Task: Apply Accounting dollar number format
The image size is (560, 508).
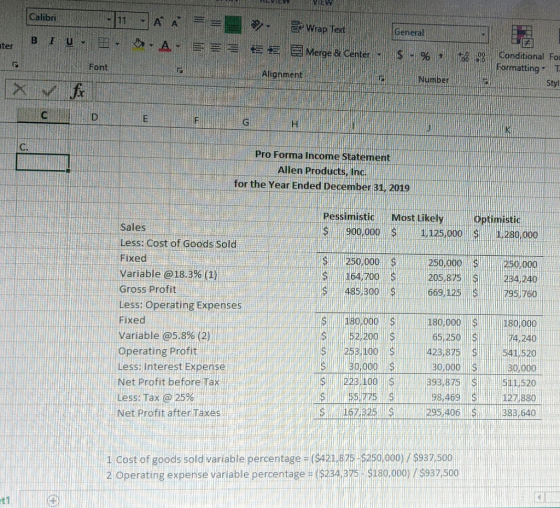Action: (x=400, y=55)
